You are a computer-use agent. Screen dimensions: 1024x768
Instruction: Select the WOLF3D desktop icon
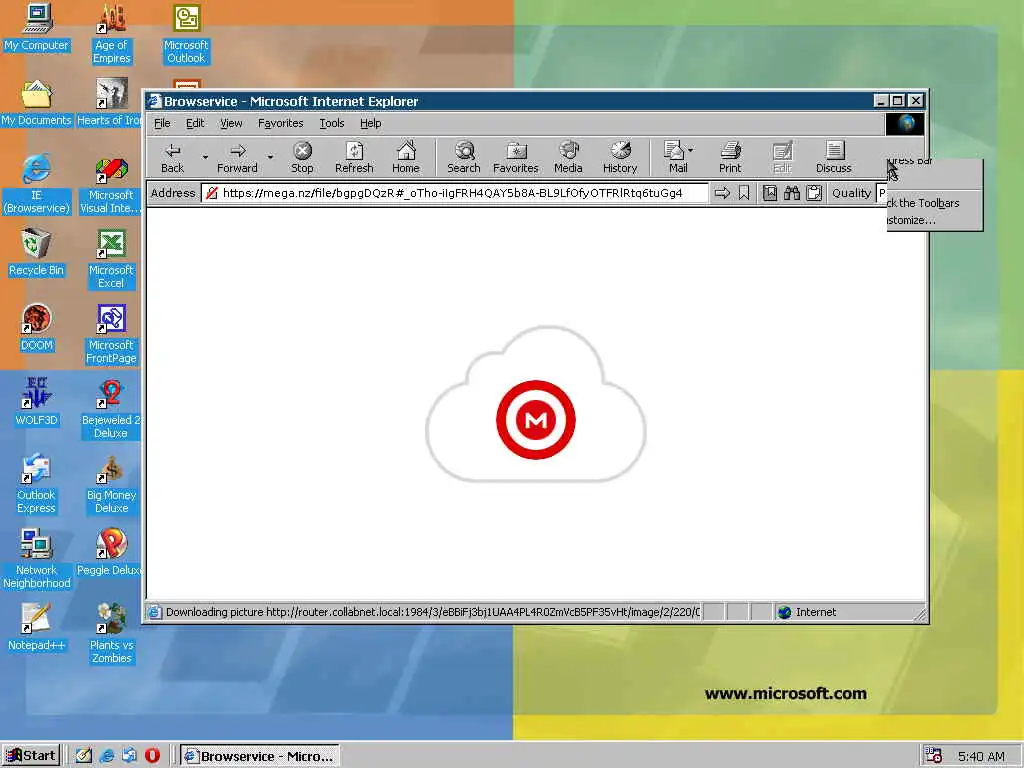tap(37, 402)
